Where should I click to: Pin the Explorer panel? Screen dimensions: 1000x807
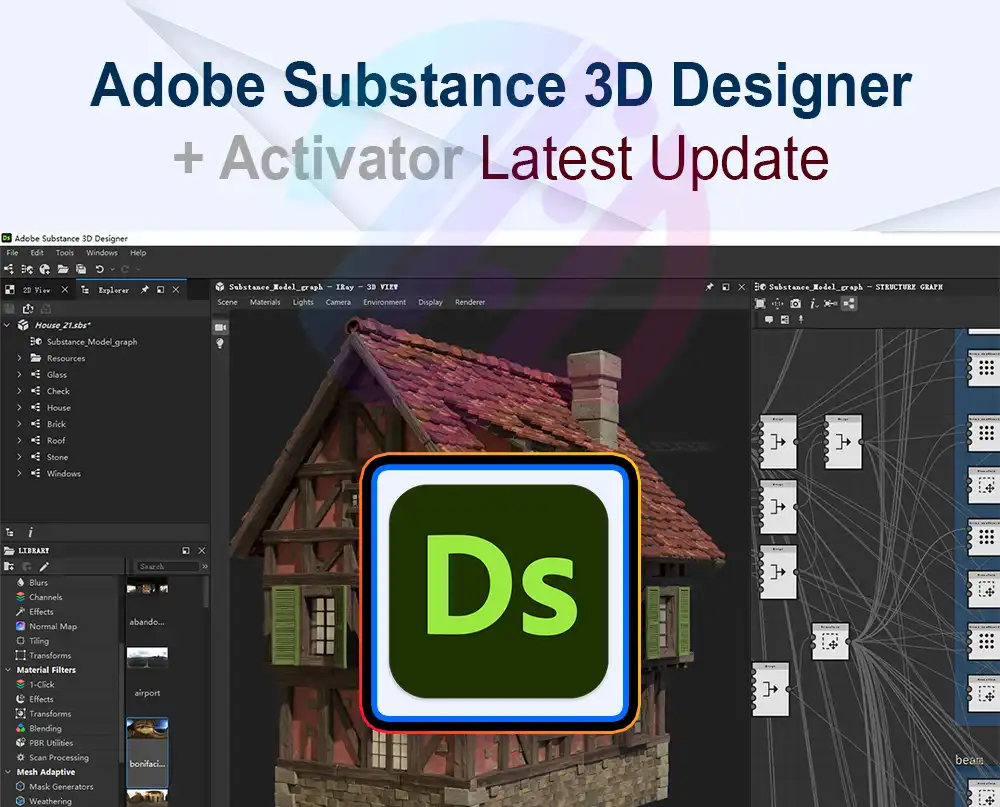(144, 290)
